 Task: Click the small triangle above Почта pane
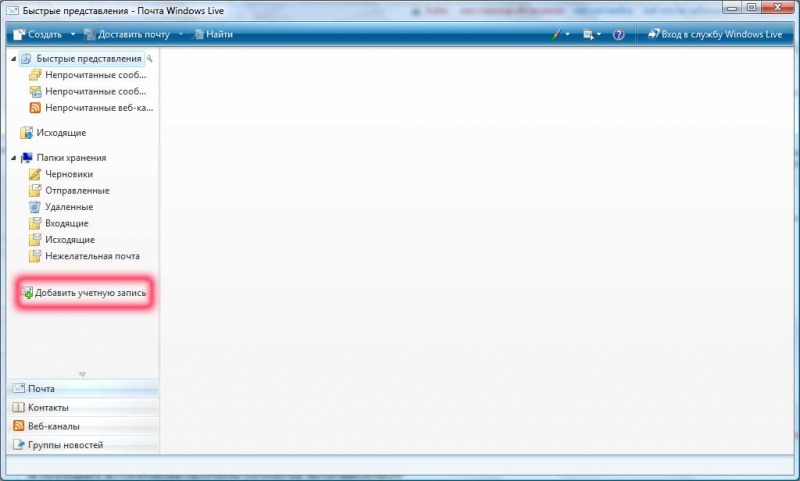(x=82, y=374)
